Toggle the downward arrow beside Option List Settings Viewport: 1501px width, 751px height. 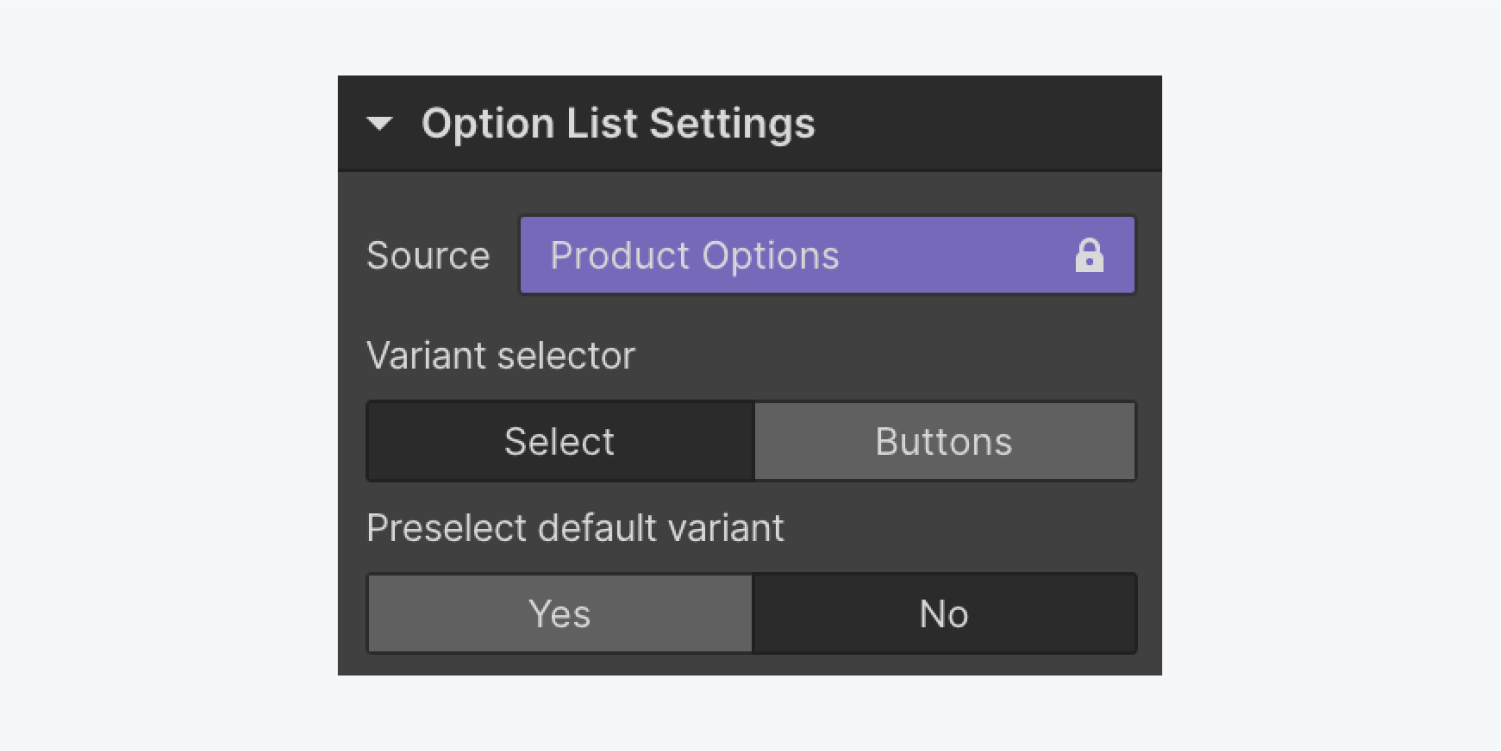(x=380, y=124)
